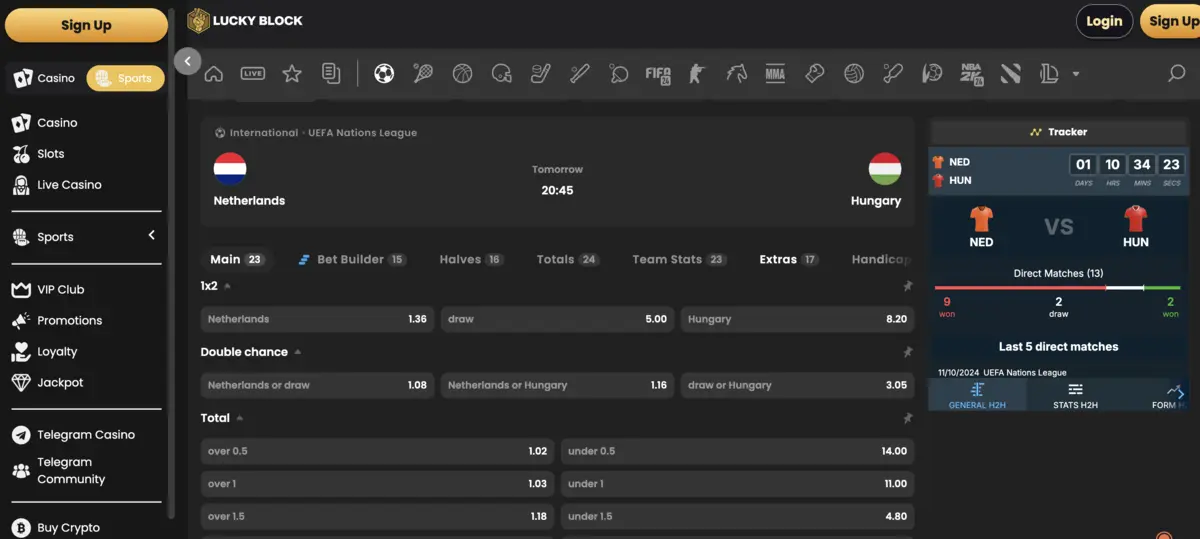Bet on over 1.5 at 1.18
The width and height of the screenshot is (1200, 539).
tap(377, 516)
